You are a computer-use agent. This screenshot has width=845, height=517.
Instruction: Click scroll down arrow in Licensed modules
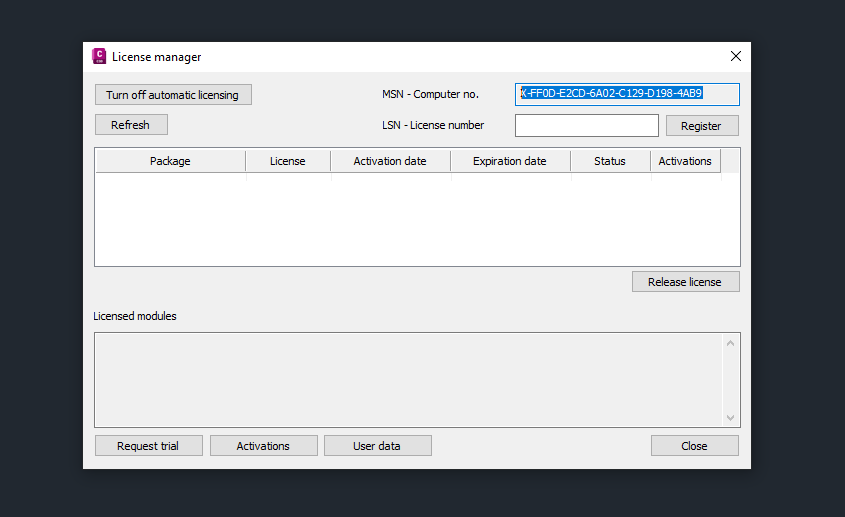730,418
